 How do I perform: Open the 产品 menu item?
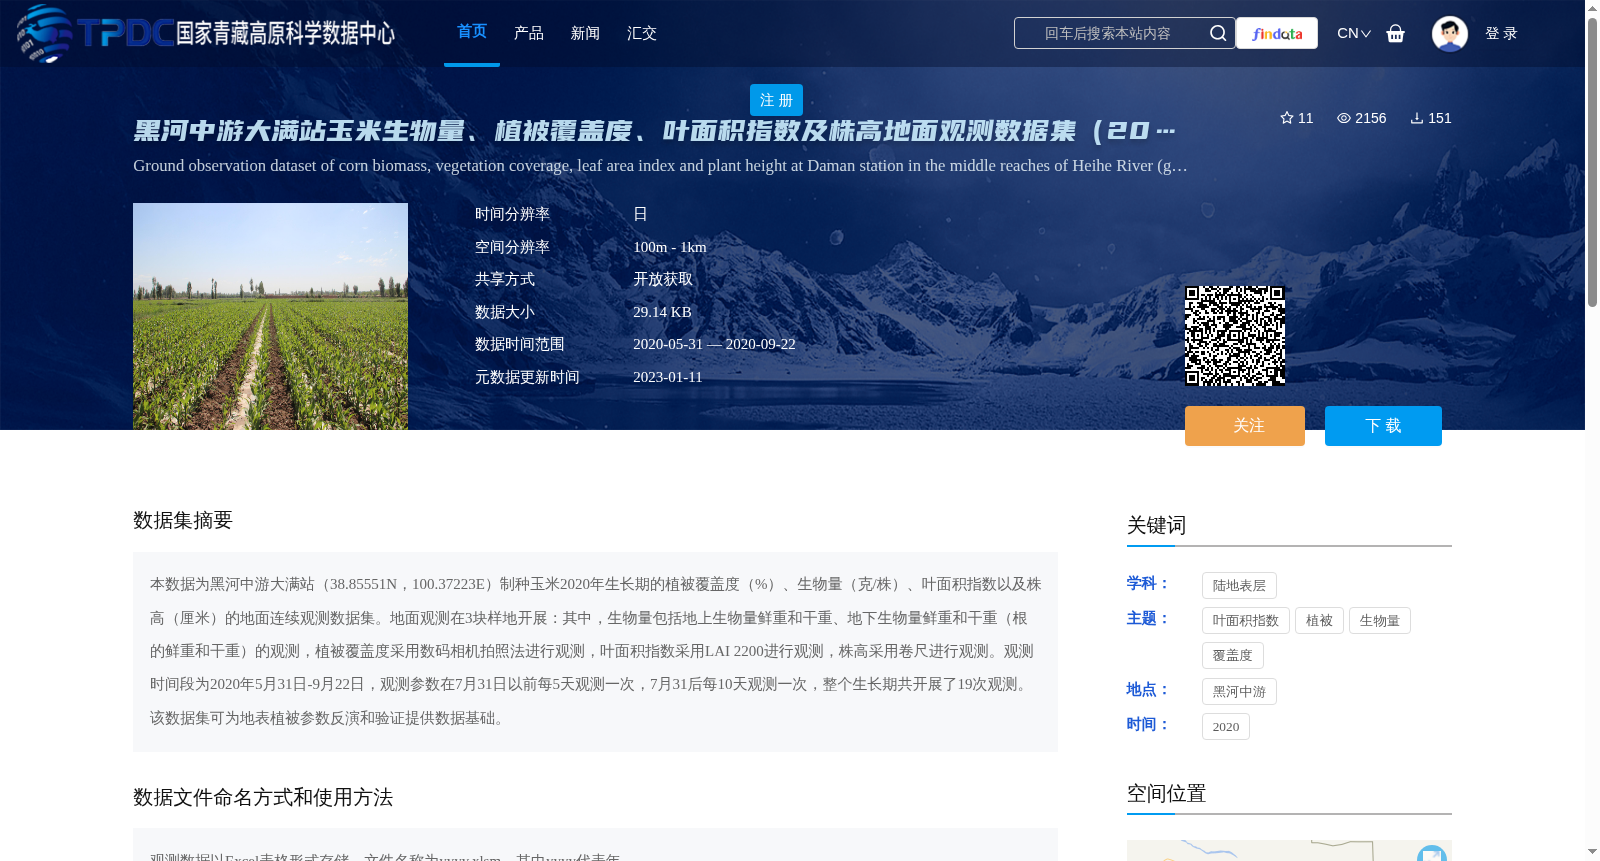click(x=529, y=33)
